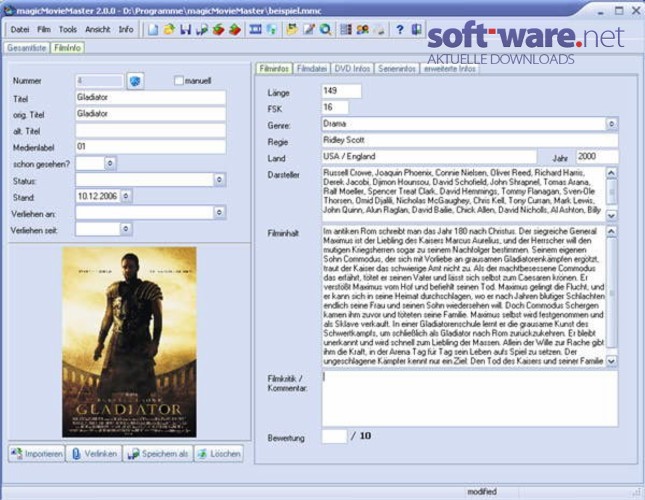Enable the manuell checkbox

(x=179, y=81)
